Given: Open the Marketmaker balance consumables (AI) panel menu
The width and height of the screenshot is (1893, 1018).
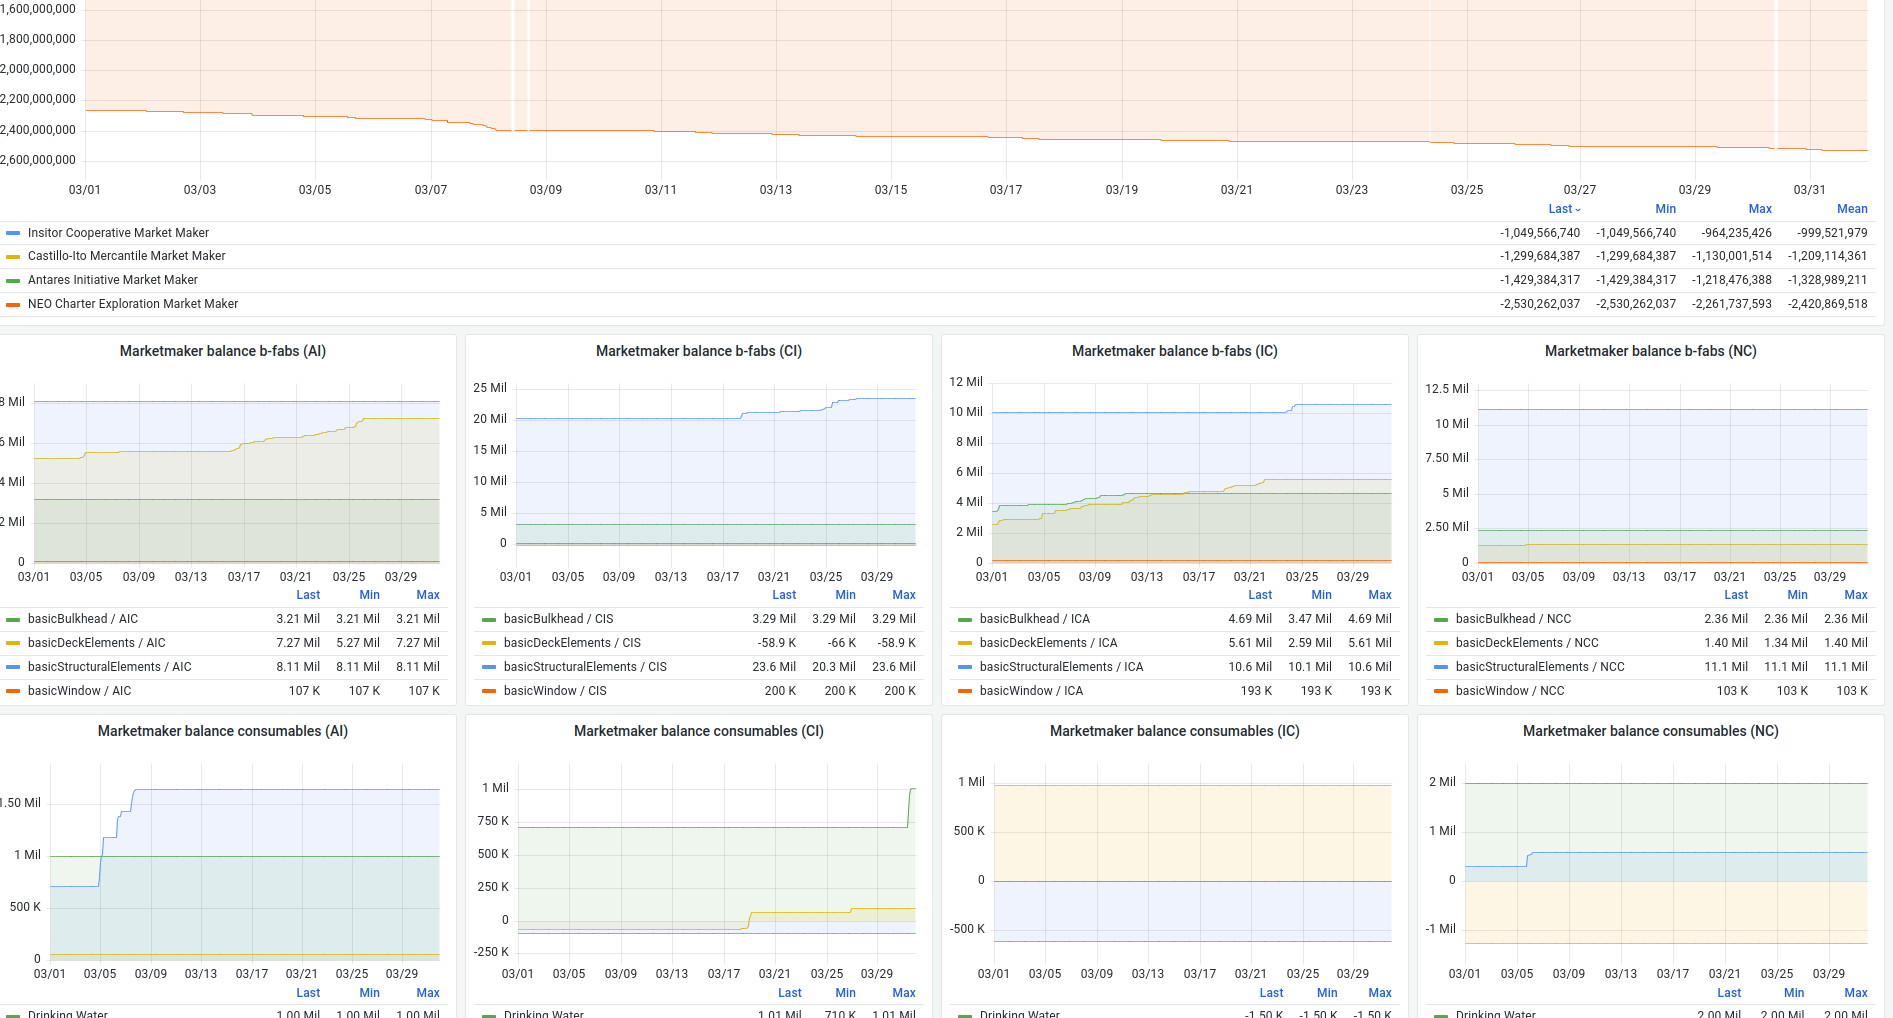Looking at the screenshot, I should 223,731.
